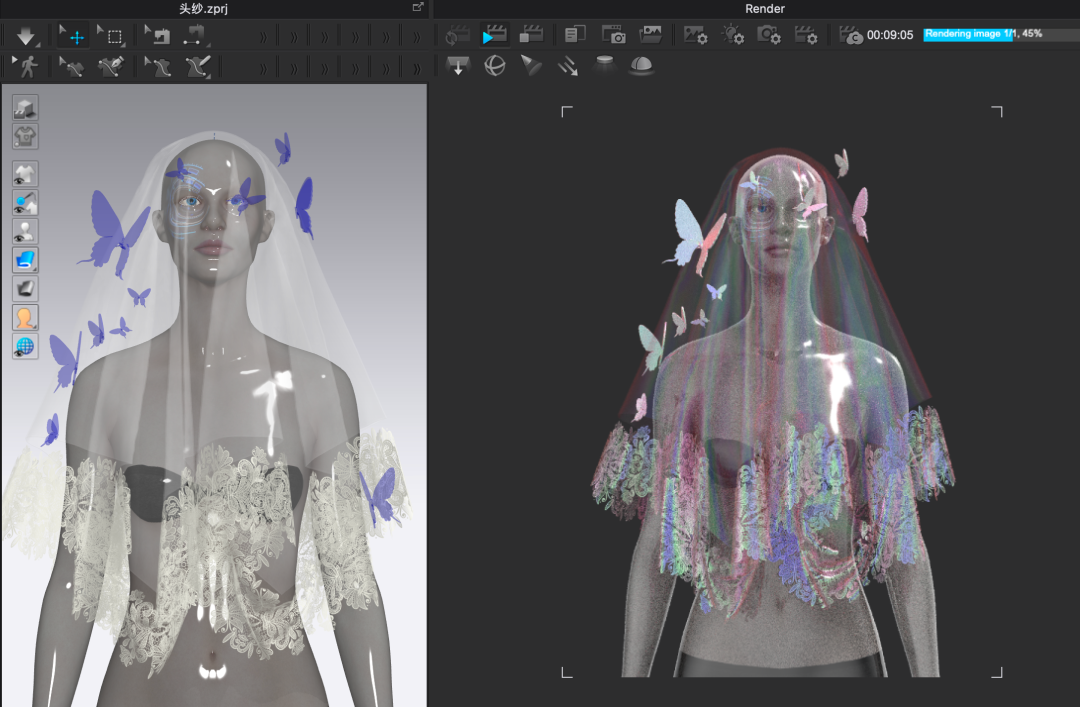Open Render properties clapperboard-gear icon
This screenshot has height=707, width=1080.
[806, 34]
